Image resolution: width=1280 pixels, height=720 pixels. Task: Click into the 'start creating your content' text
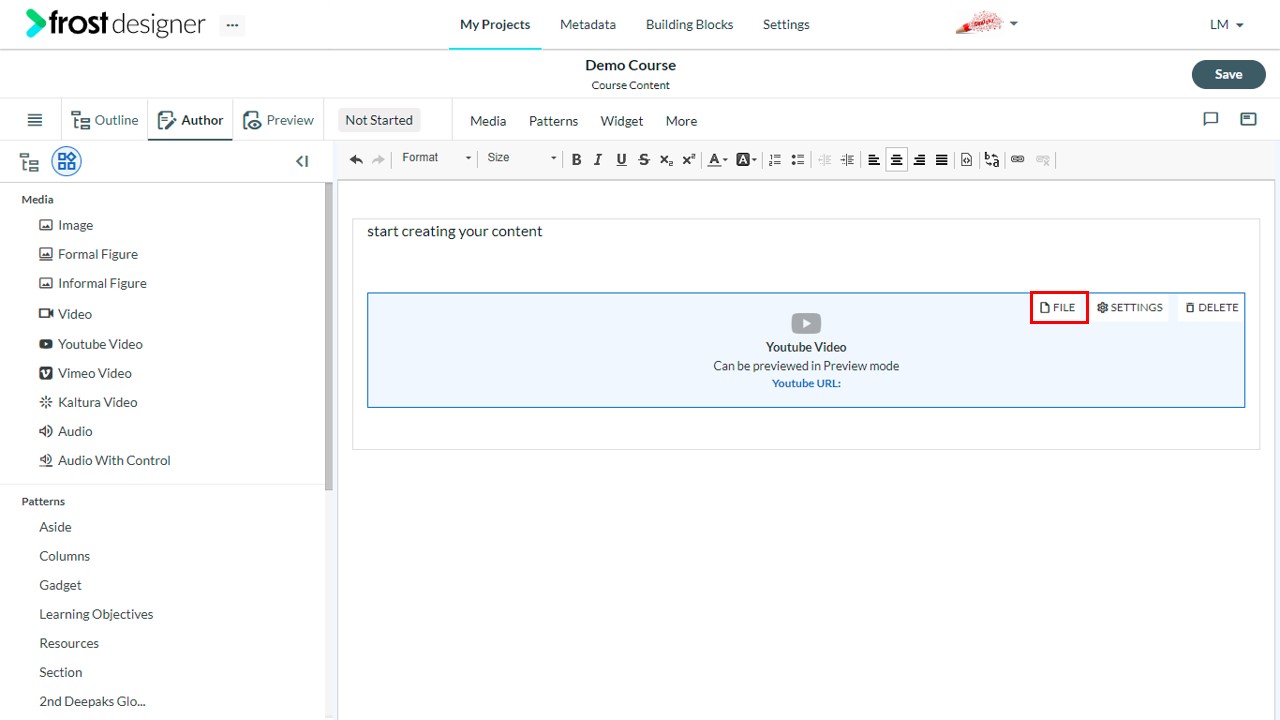coord(455,231)
